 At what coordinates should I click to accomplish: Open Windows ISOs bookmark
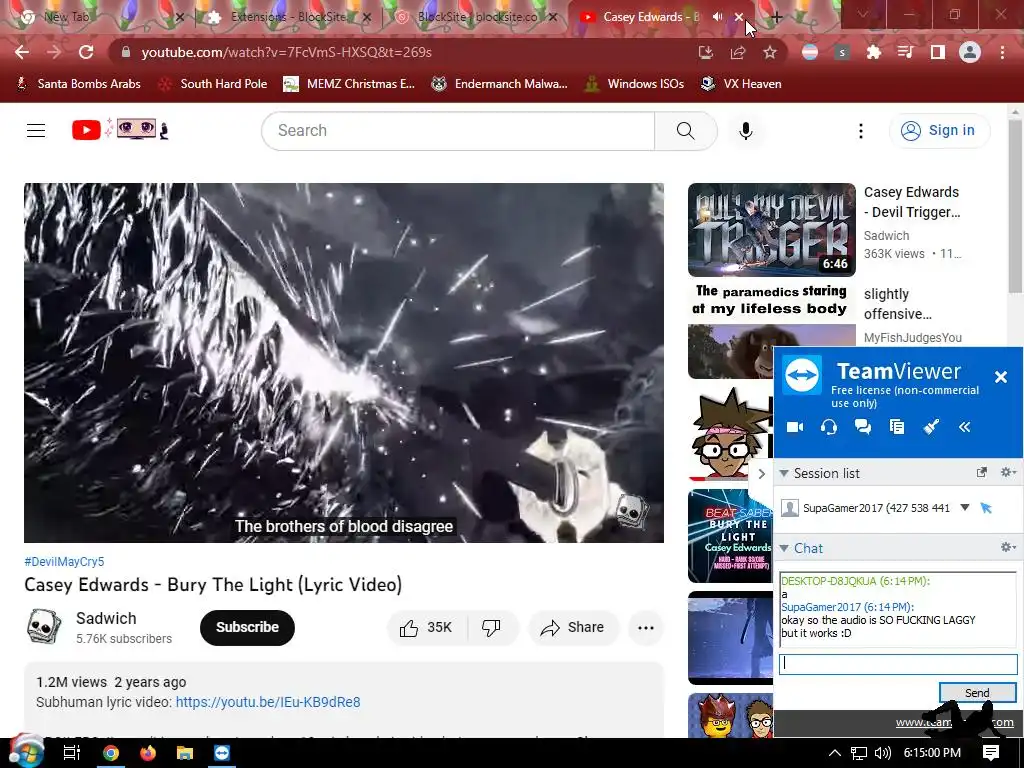(x=634, y=84)
